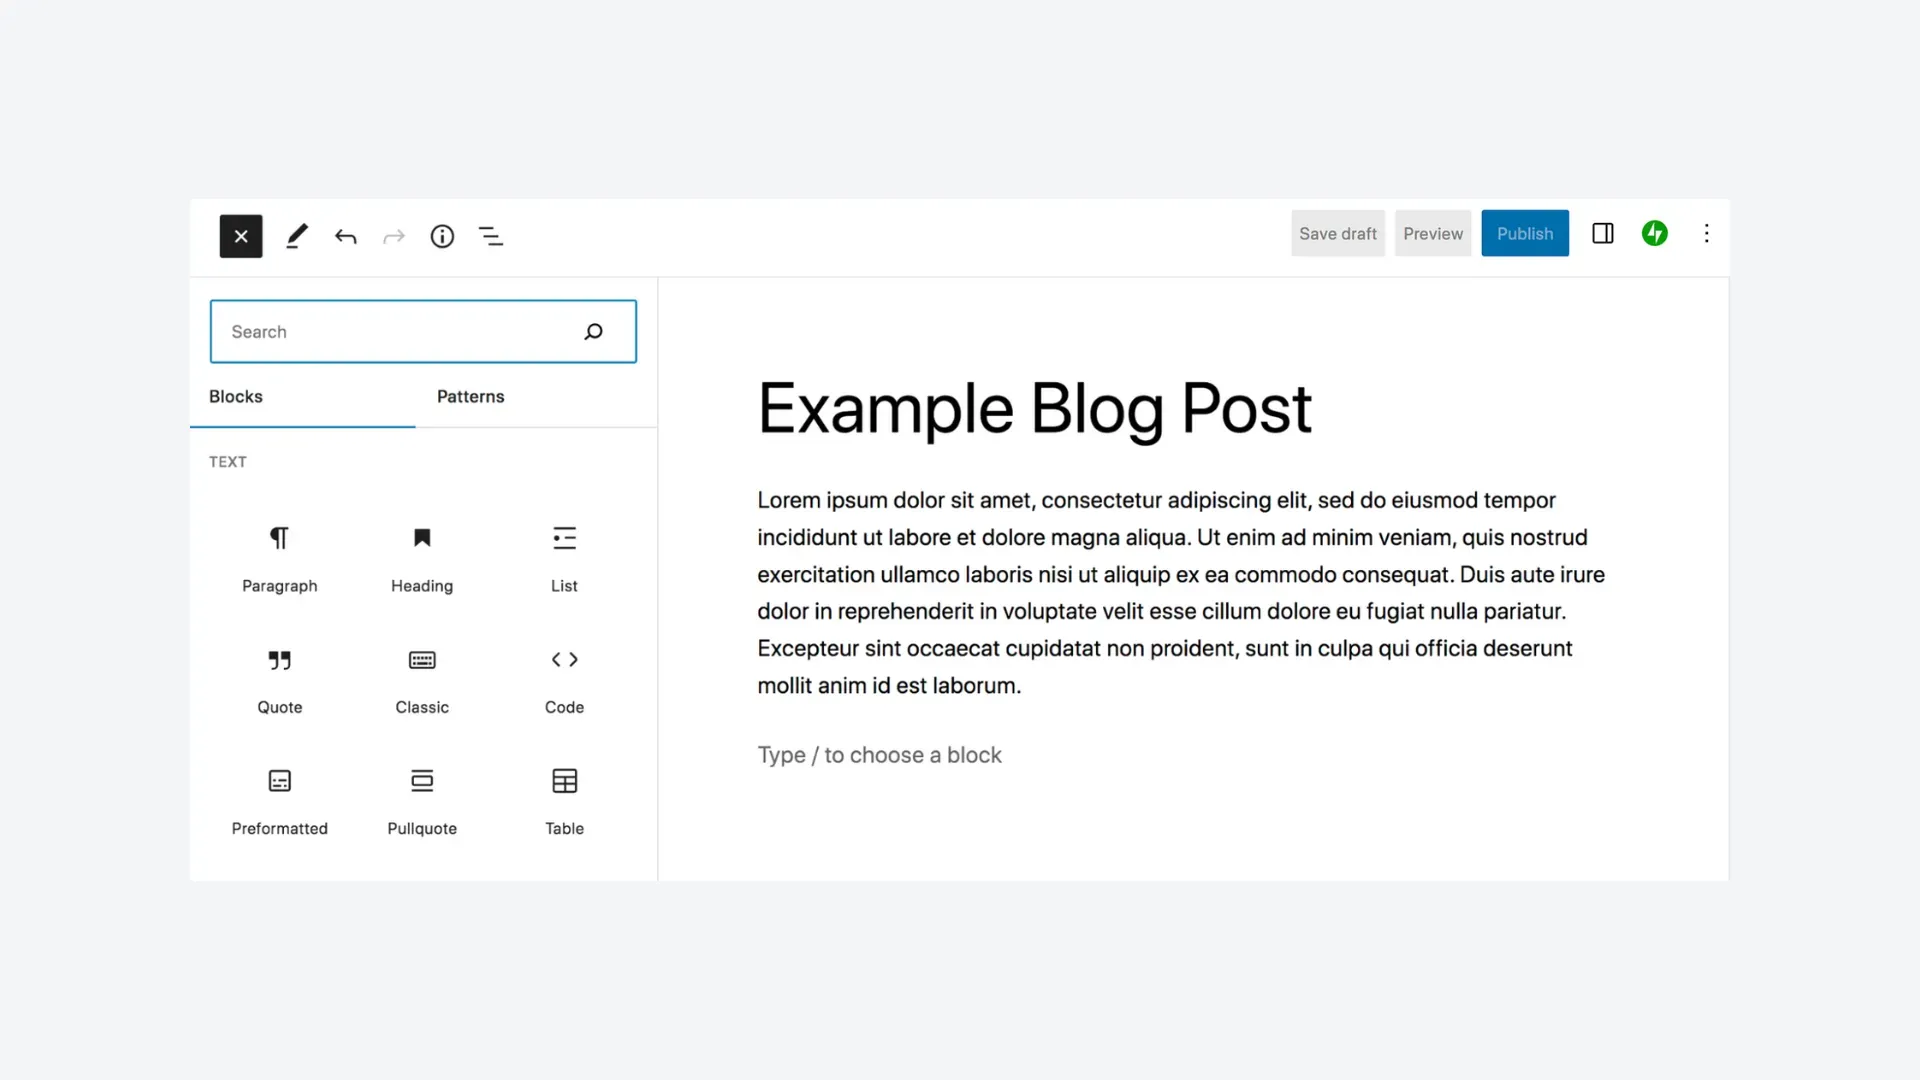The image size is (1920, 1080).
Task: Click redo last action arrow
Action: tap(393, 236)
